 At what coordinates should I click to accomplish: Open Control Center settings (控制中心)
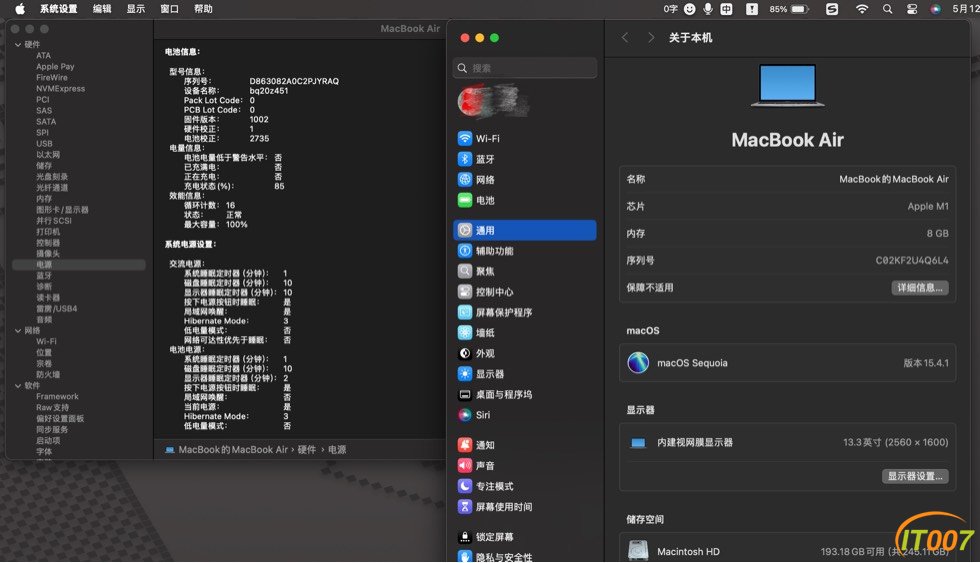coord(524,292)
